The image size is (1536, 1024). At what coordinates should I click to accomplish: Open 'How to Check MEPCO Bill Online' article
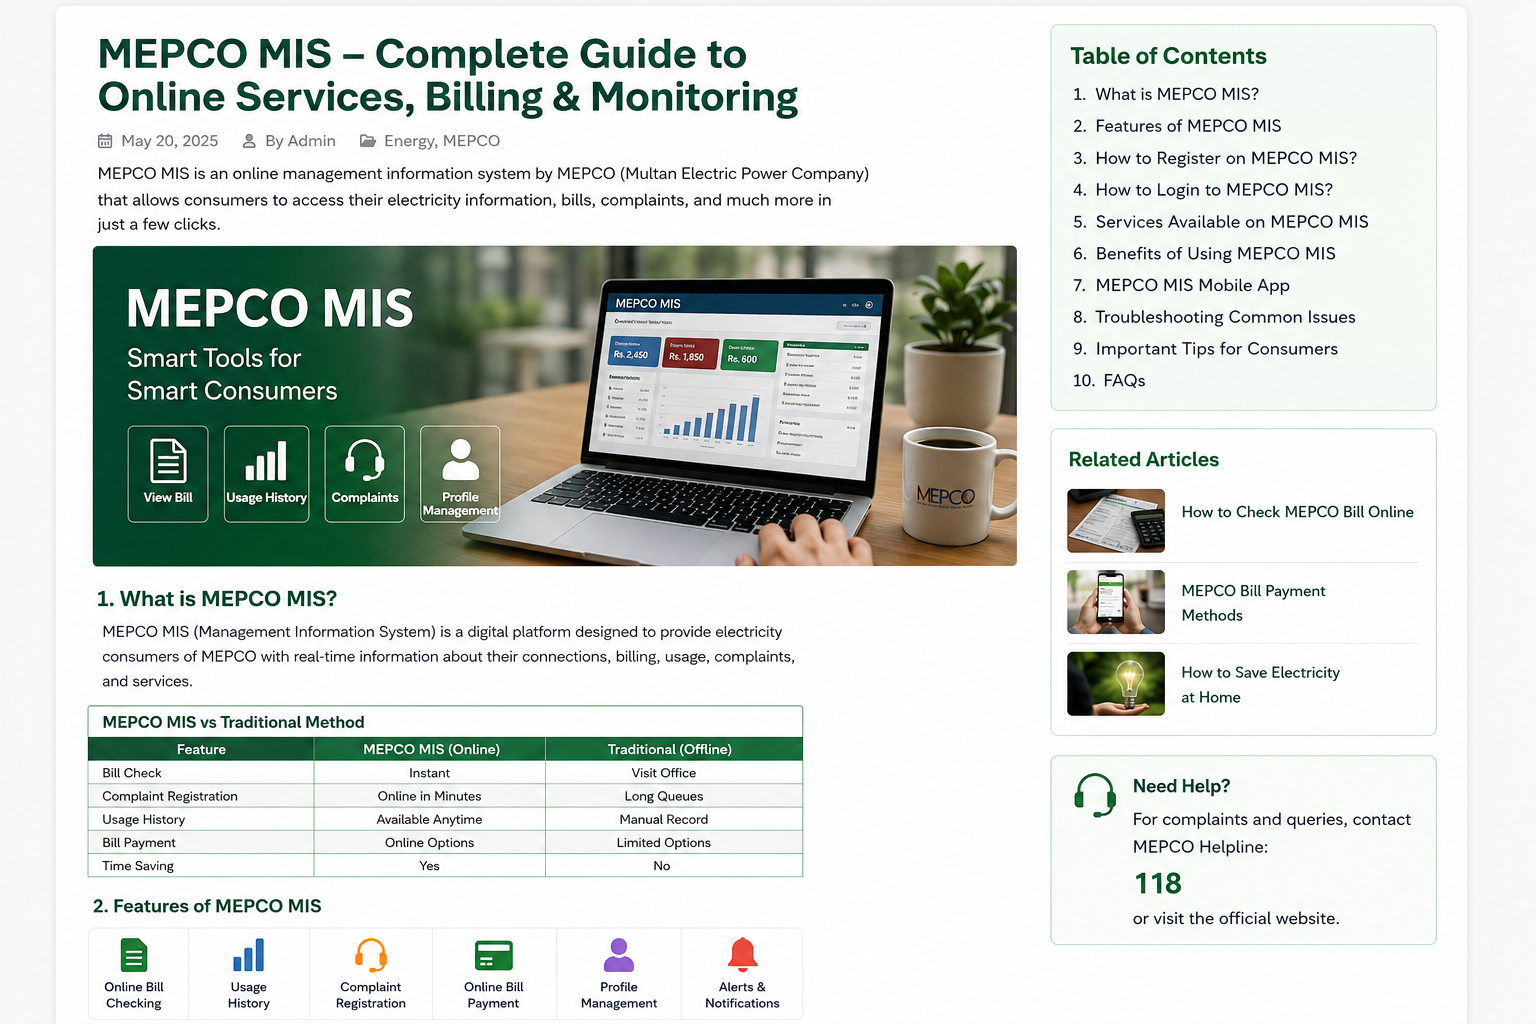[1297, 512]
